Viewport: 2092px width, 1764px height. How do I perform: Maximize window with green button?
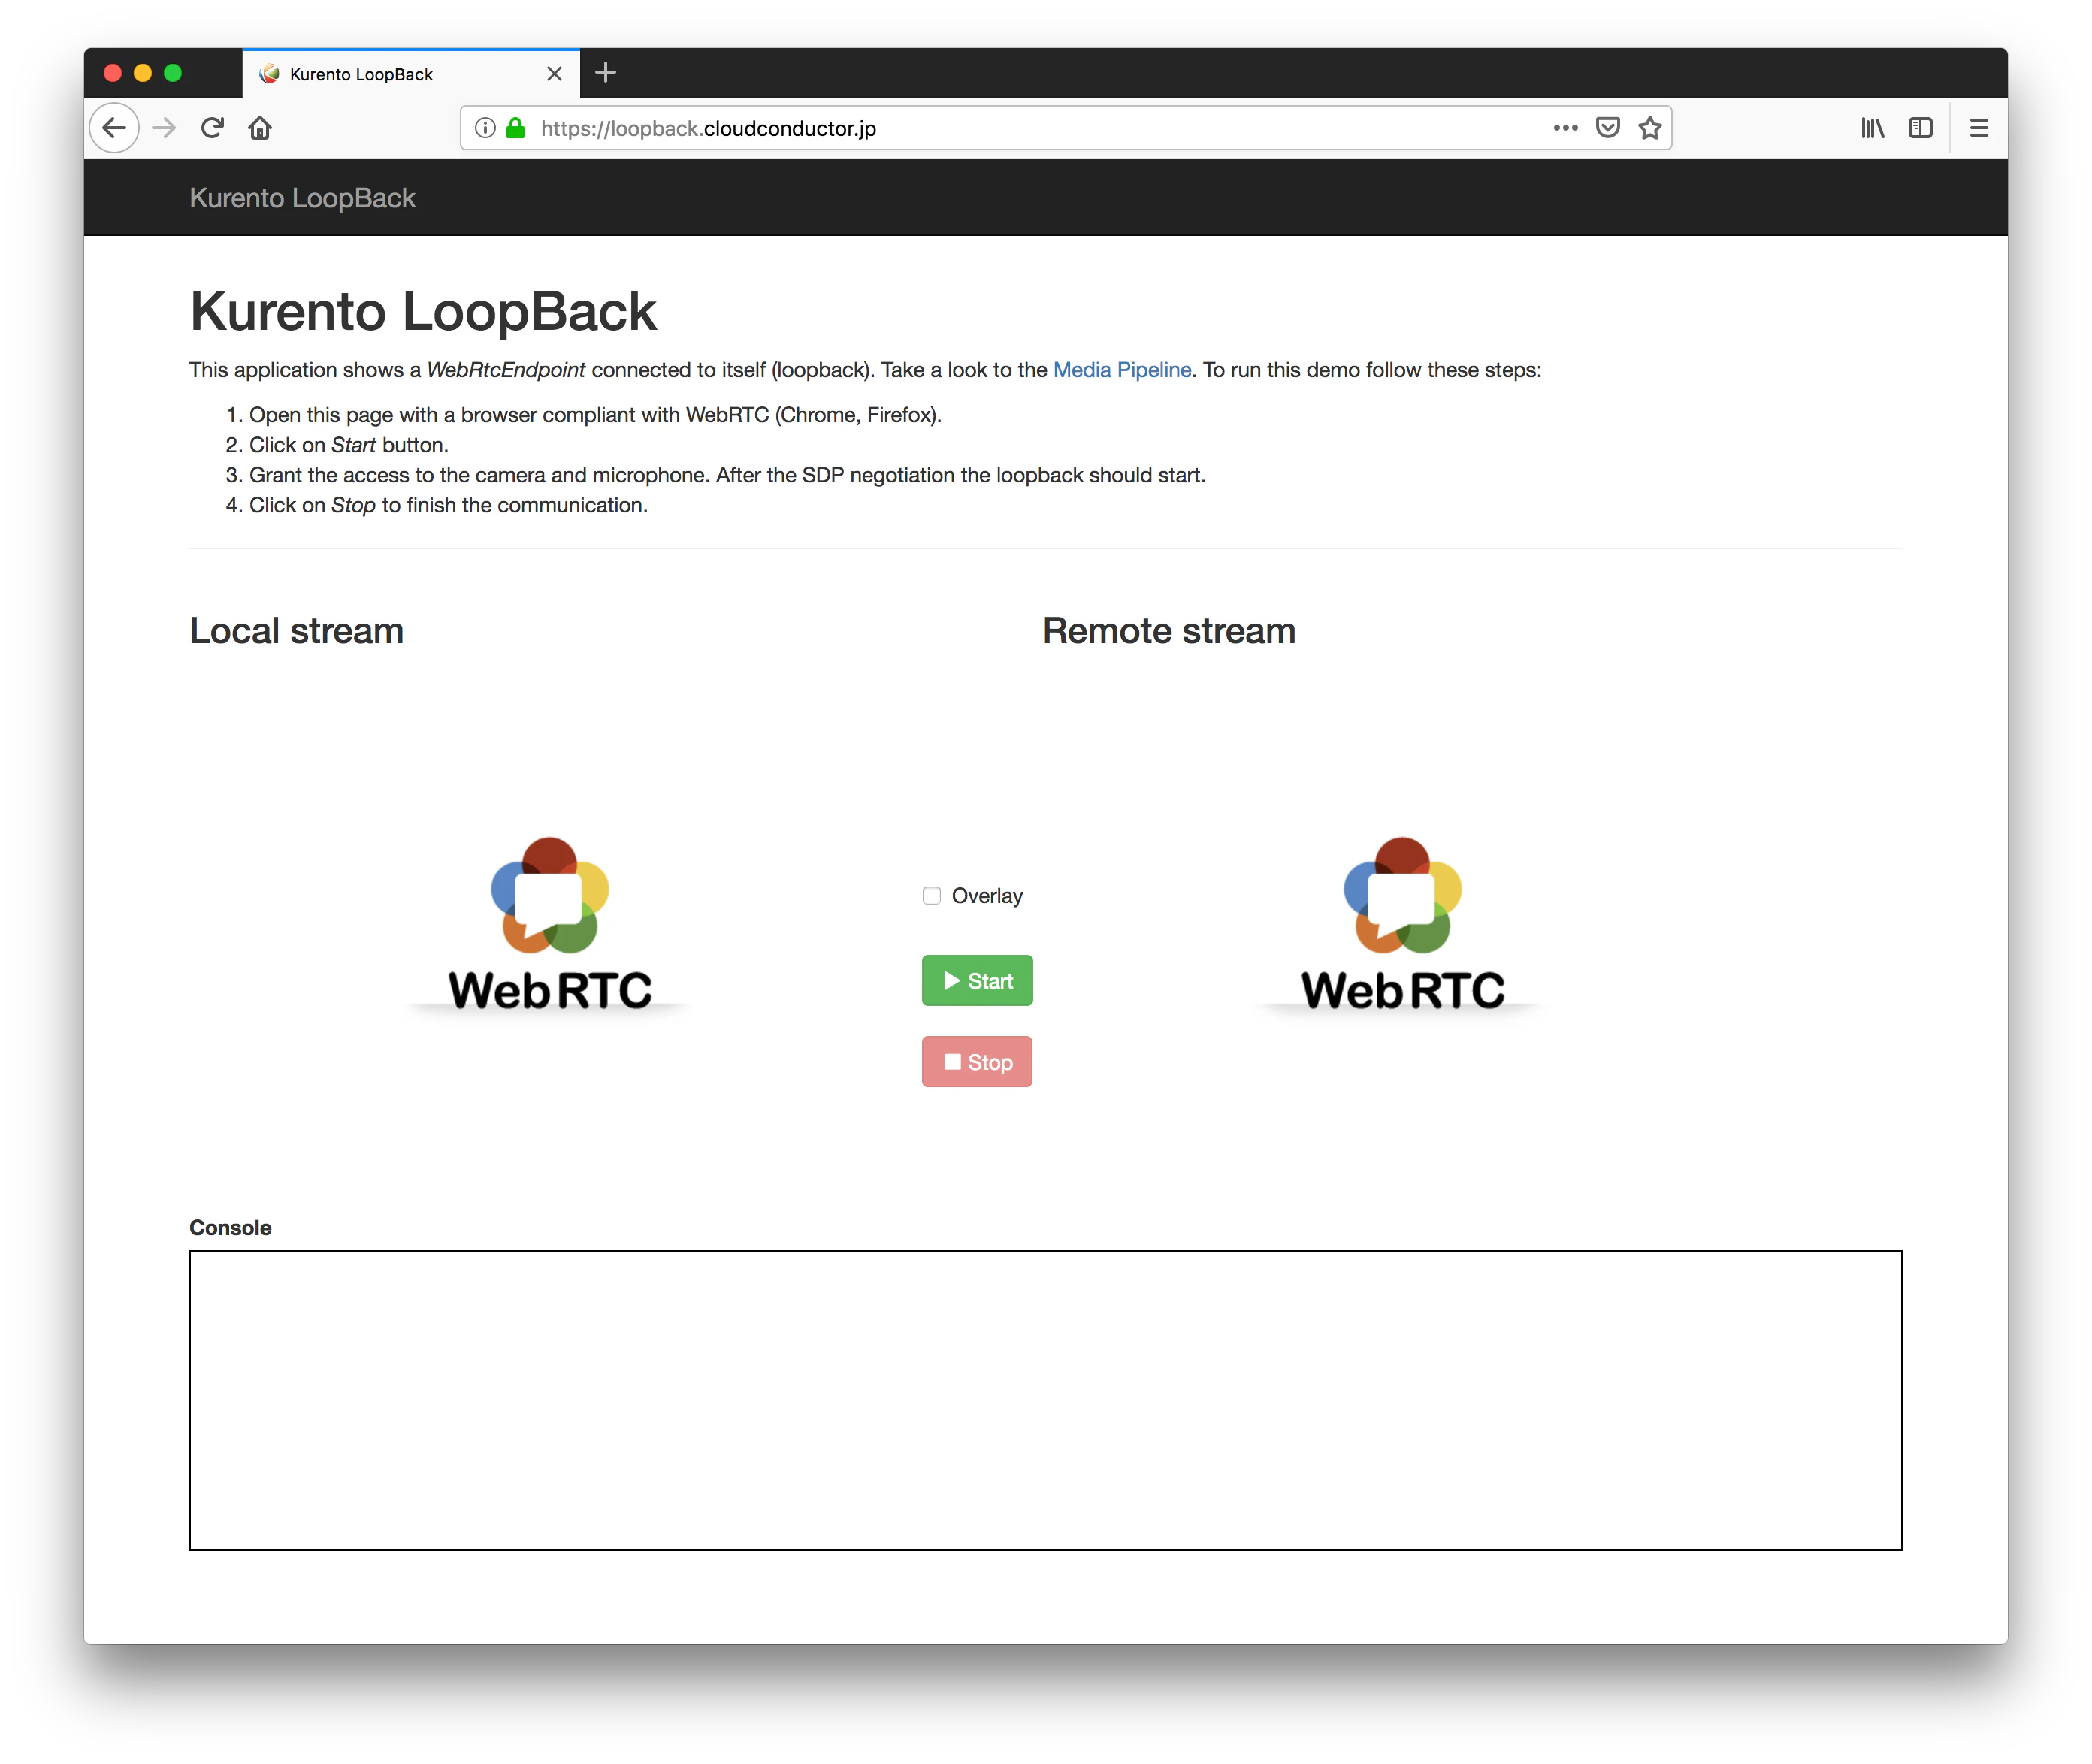(172, 73)
